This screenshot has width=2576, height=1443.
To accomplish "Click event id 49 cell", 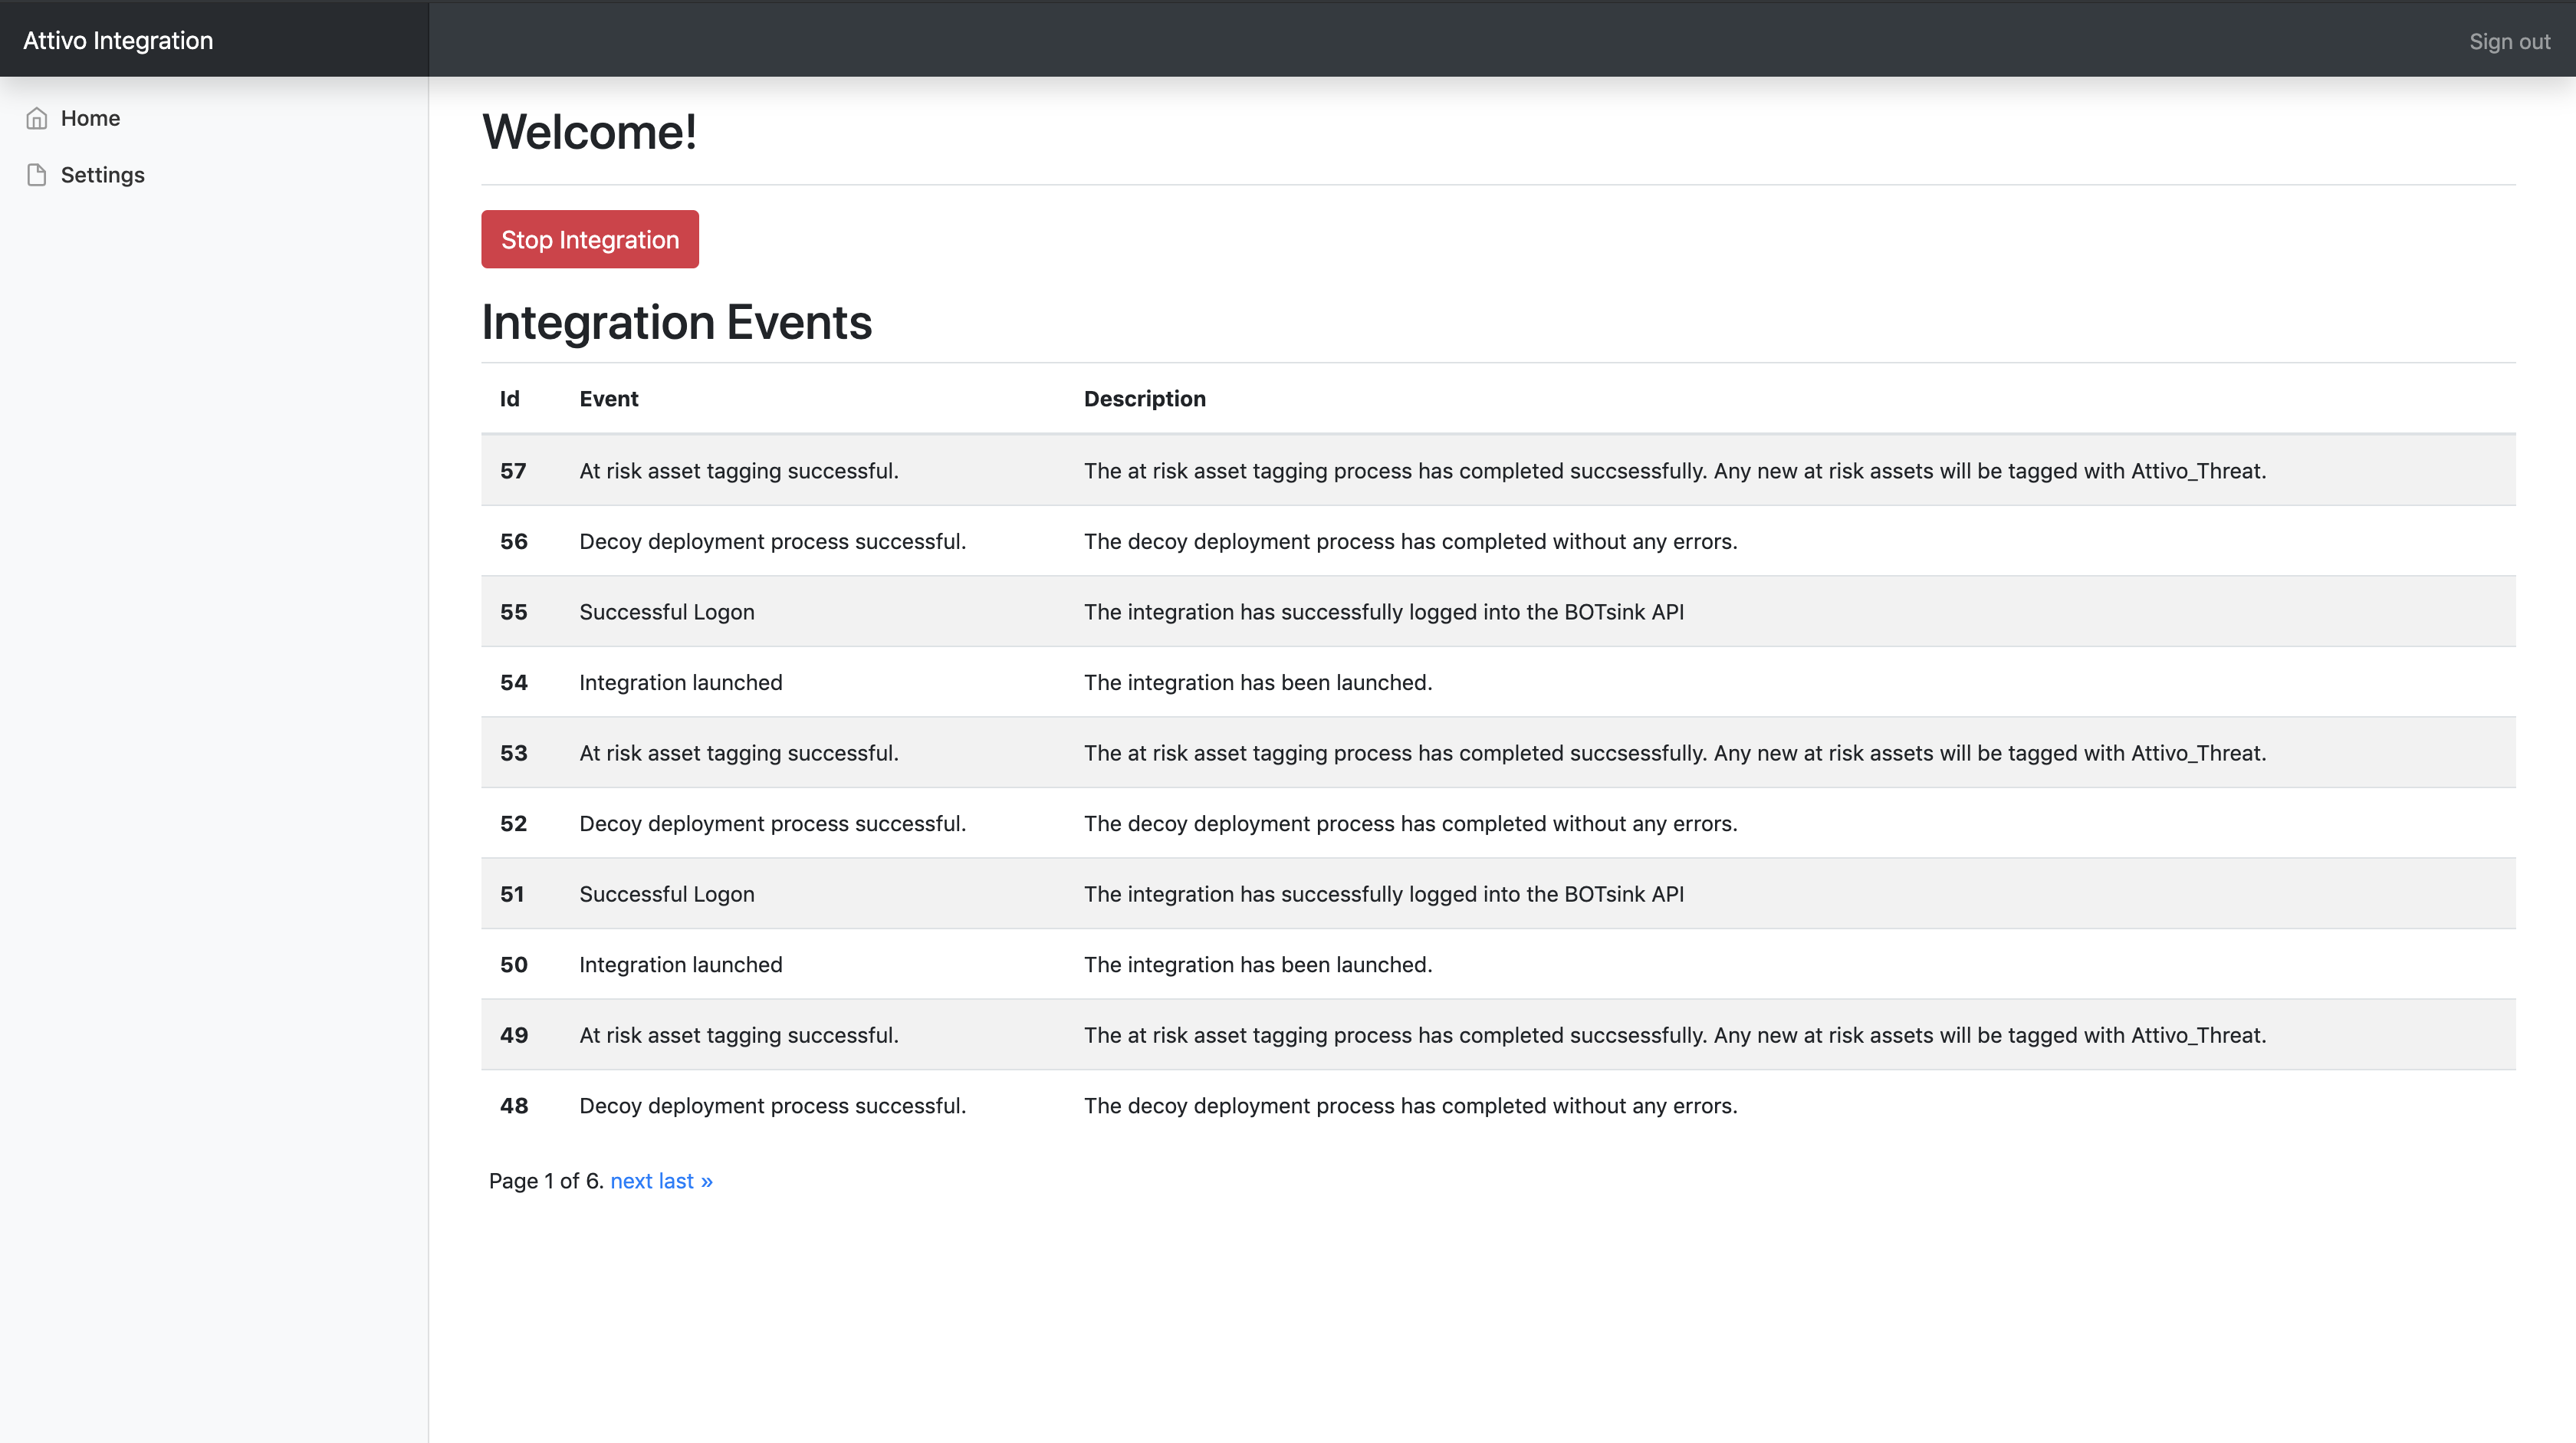I will tap(513, 1034).
